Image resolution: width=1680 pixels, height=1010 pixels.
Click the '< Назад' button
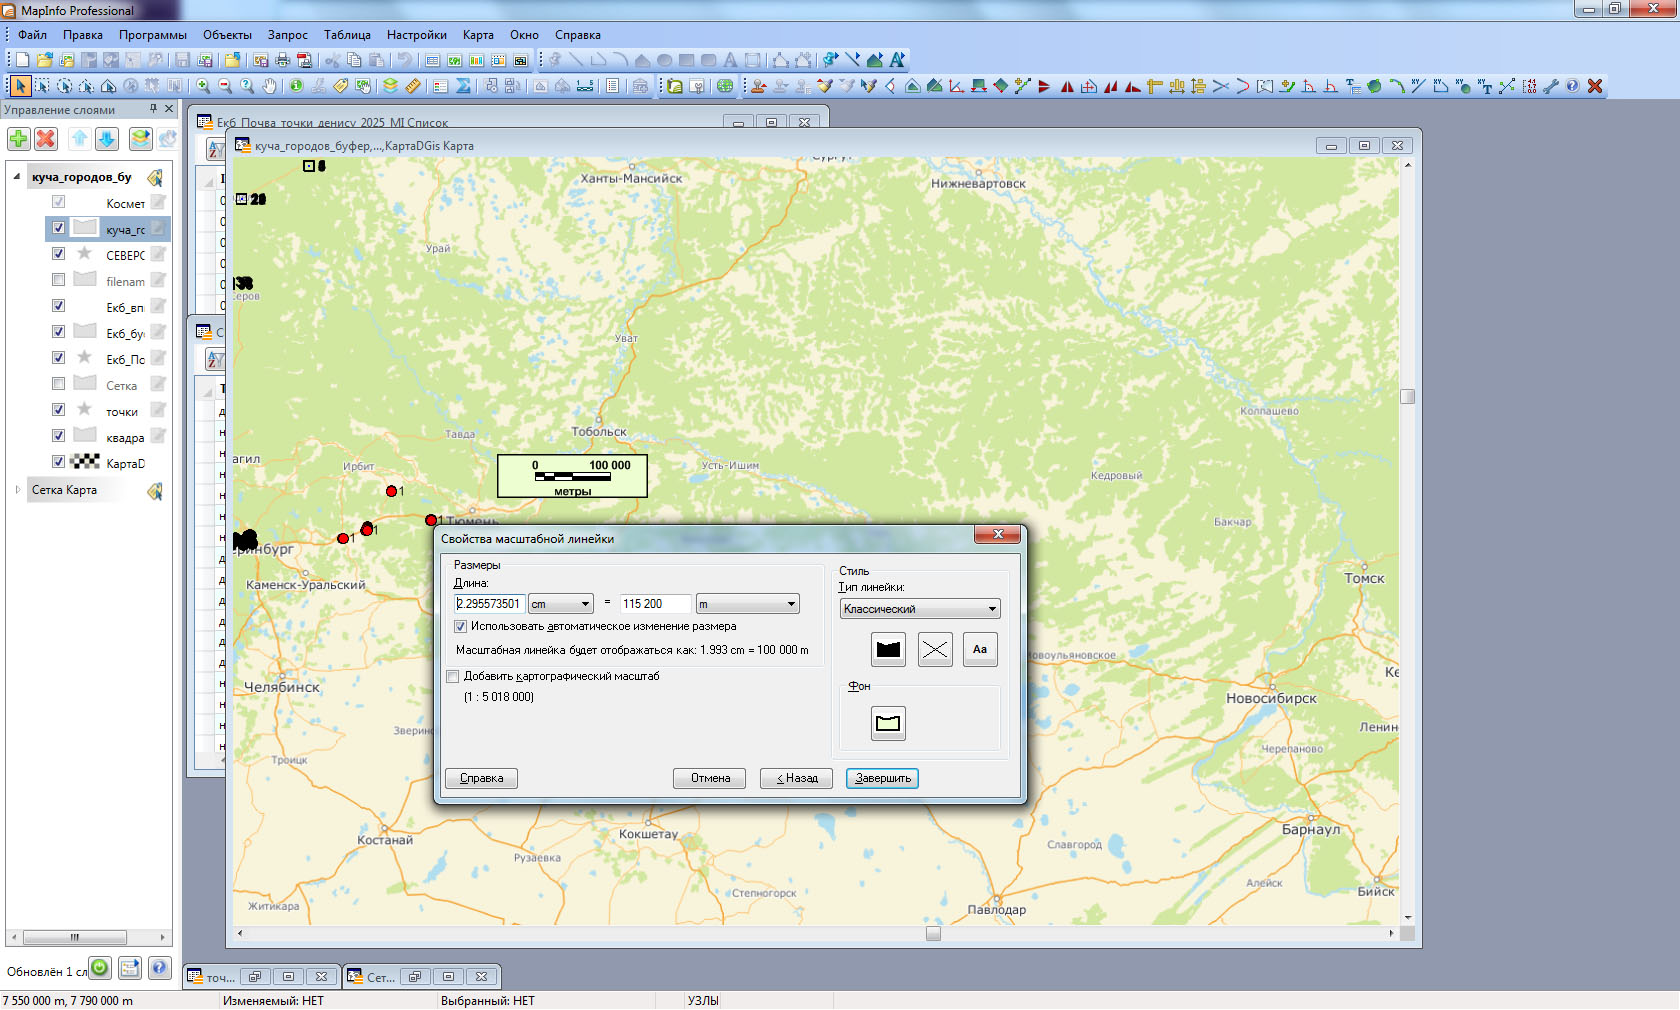point(797,778)
